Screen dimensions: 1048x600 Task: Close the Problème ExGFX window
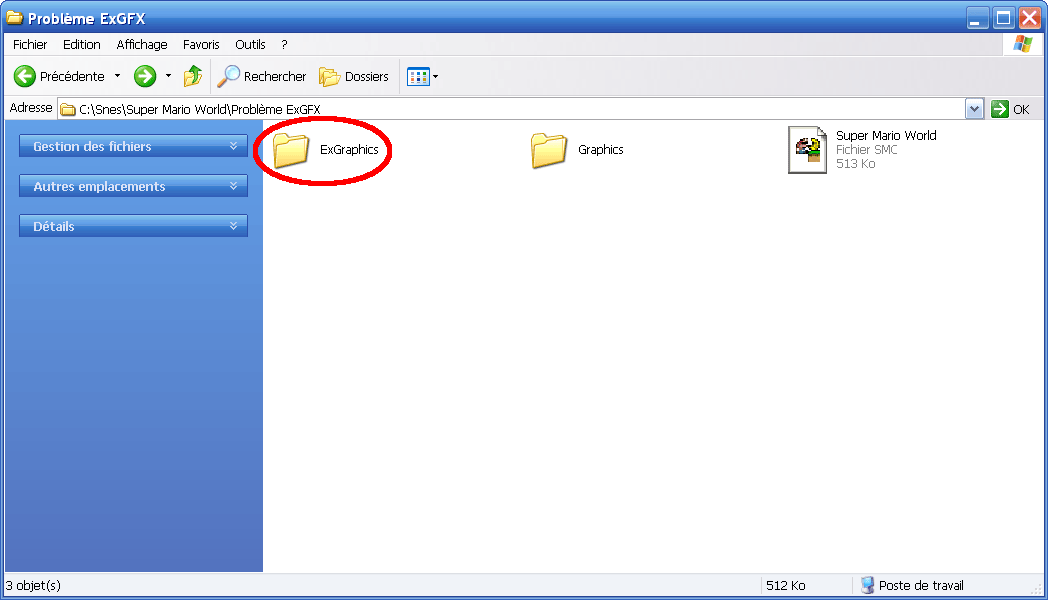point(1029,18)
